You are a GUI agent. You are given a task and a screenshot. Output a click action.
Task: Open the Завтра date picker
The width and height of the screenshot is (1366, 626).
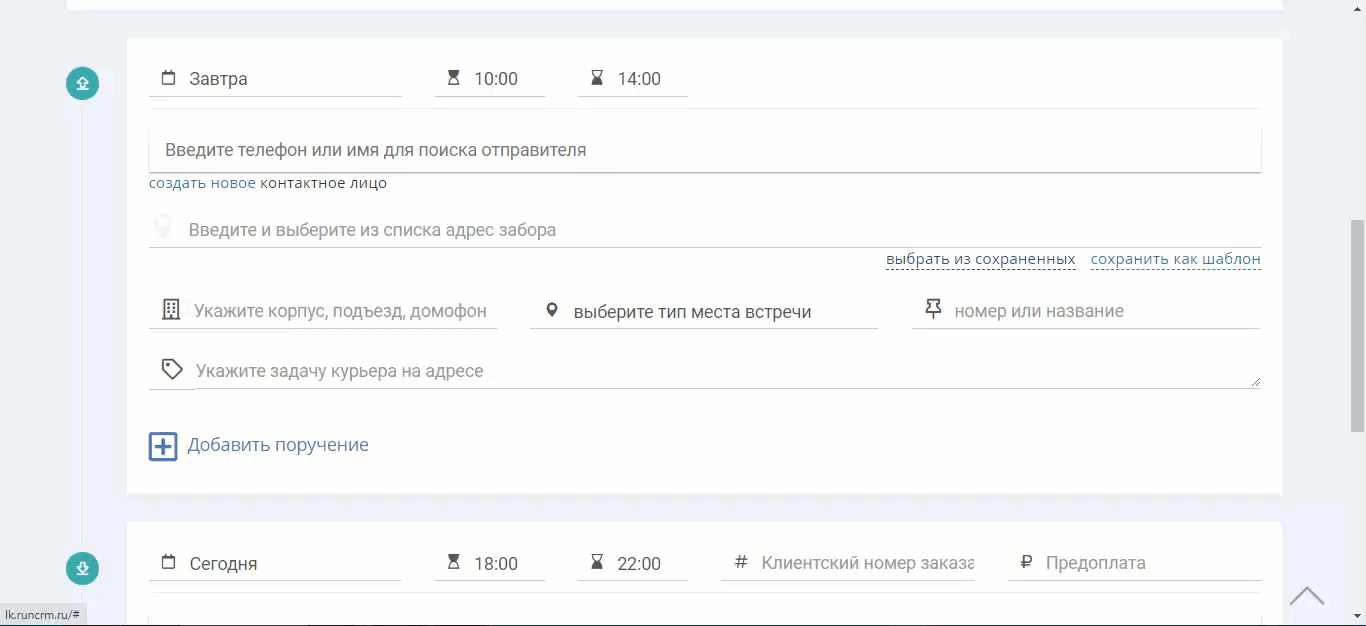click(275, 79)
